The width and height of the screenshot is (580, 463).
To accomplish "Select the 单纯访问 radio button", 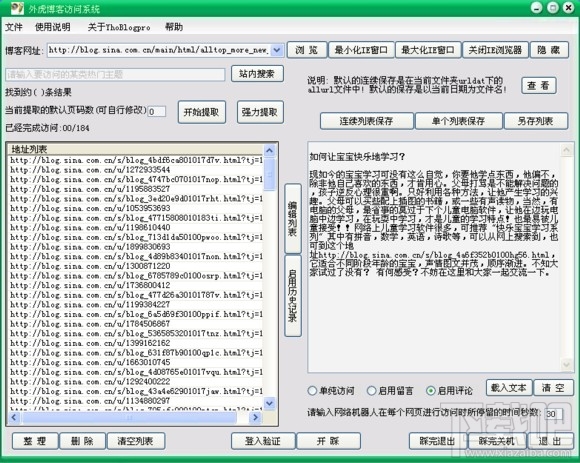I will tap(312, 391).
